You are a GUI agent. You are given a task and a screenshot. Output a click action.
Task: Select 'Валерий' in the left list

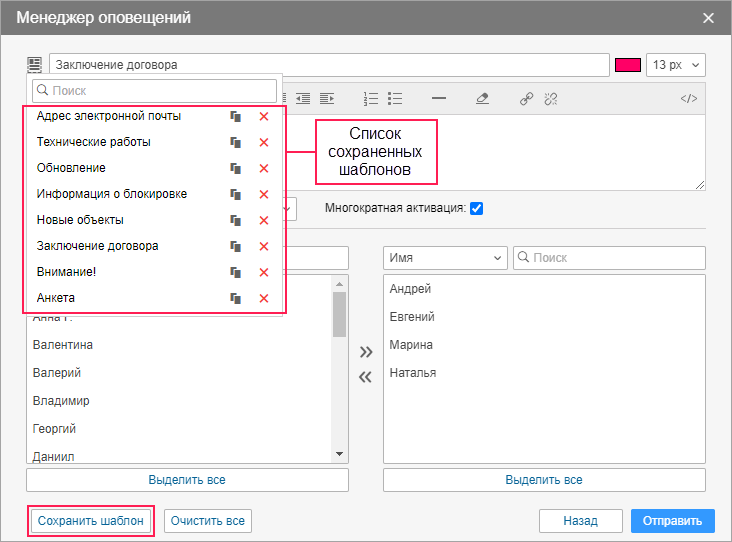coord(57,373)
